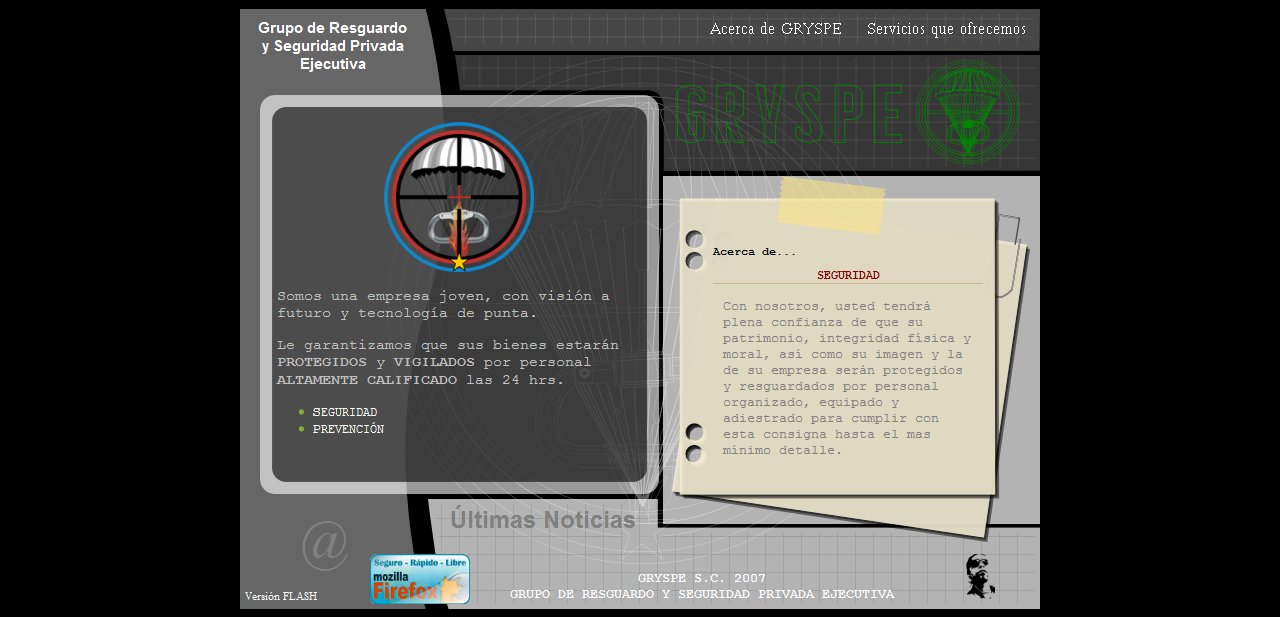Click the green parachute emblem in header
The height and width of the screenshot is (617, 1280).
click(x=967, y=113)
